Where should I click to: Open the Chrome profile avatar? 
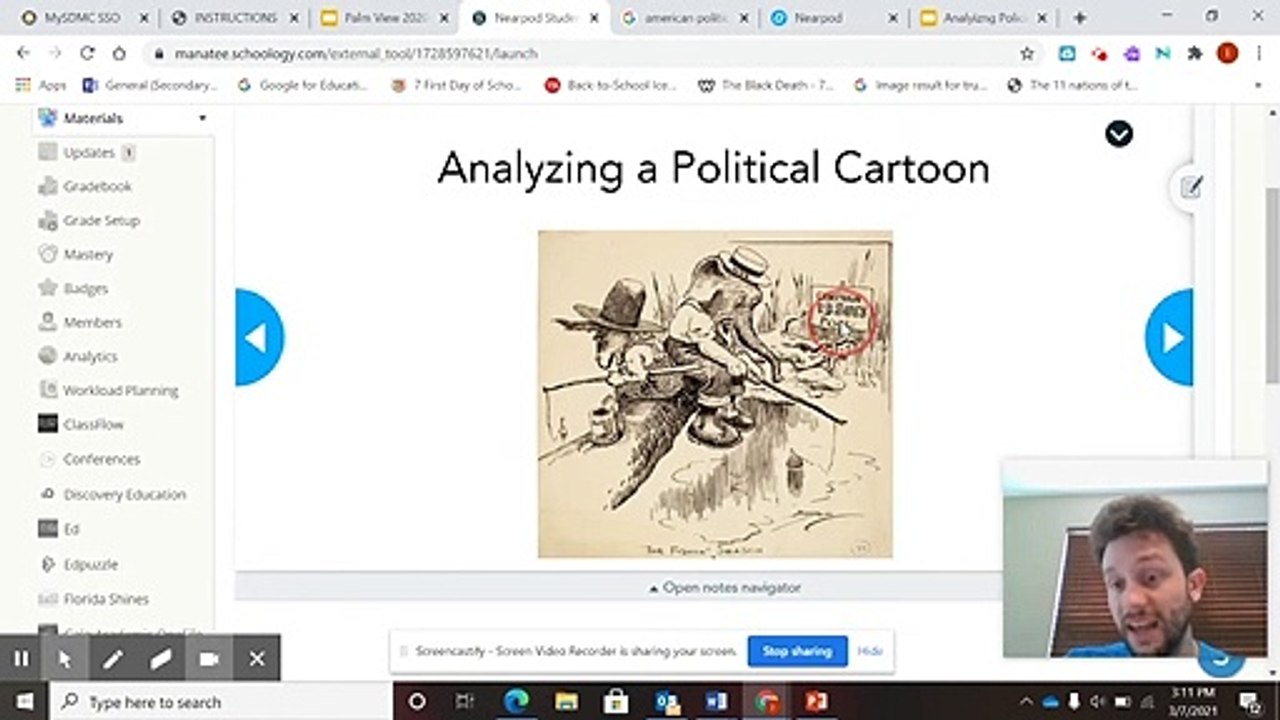(1227, 54)
